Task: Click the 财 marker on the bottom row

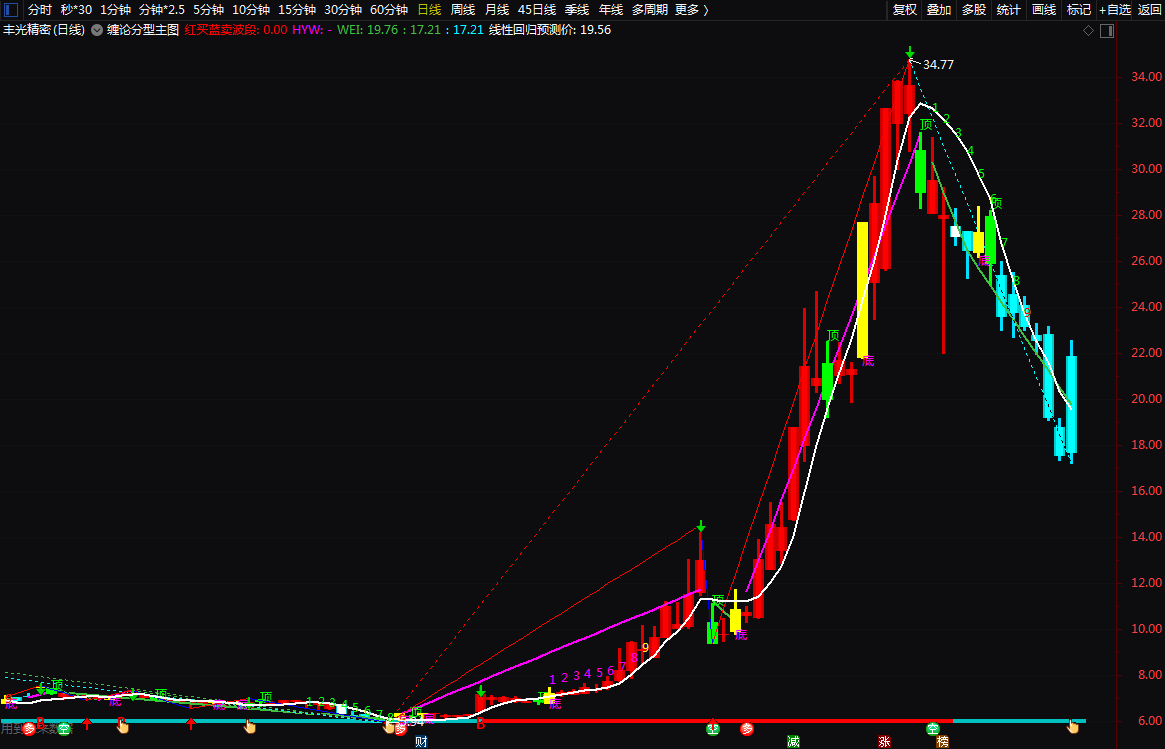Action: pos(421,742)
